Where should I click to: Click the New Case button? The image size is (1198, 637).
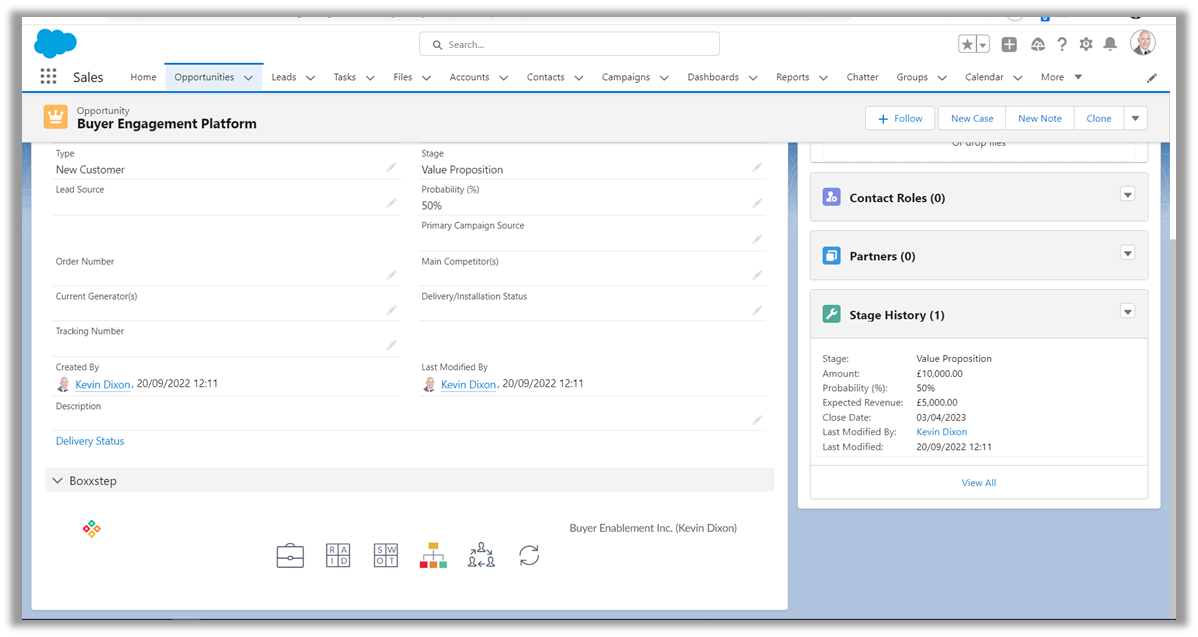972,118
